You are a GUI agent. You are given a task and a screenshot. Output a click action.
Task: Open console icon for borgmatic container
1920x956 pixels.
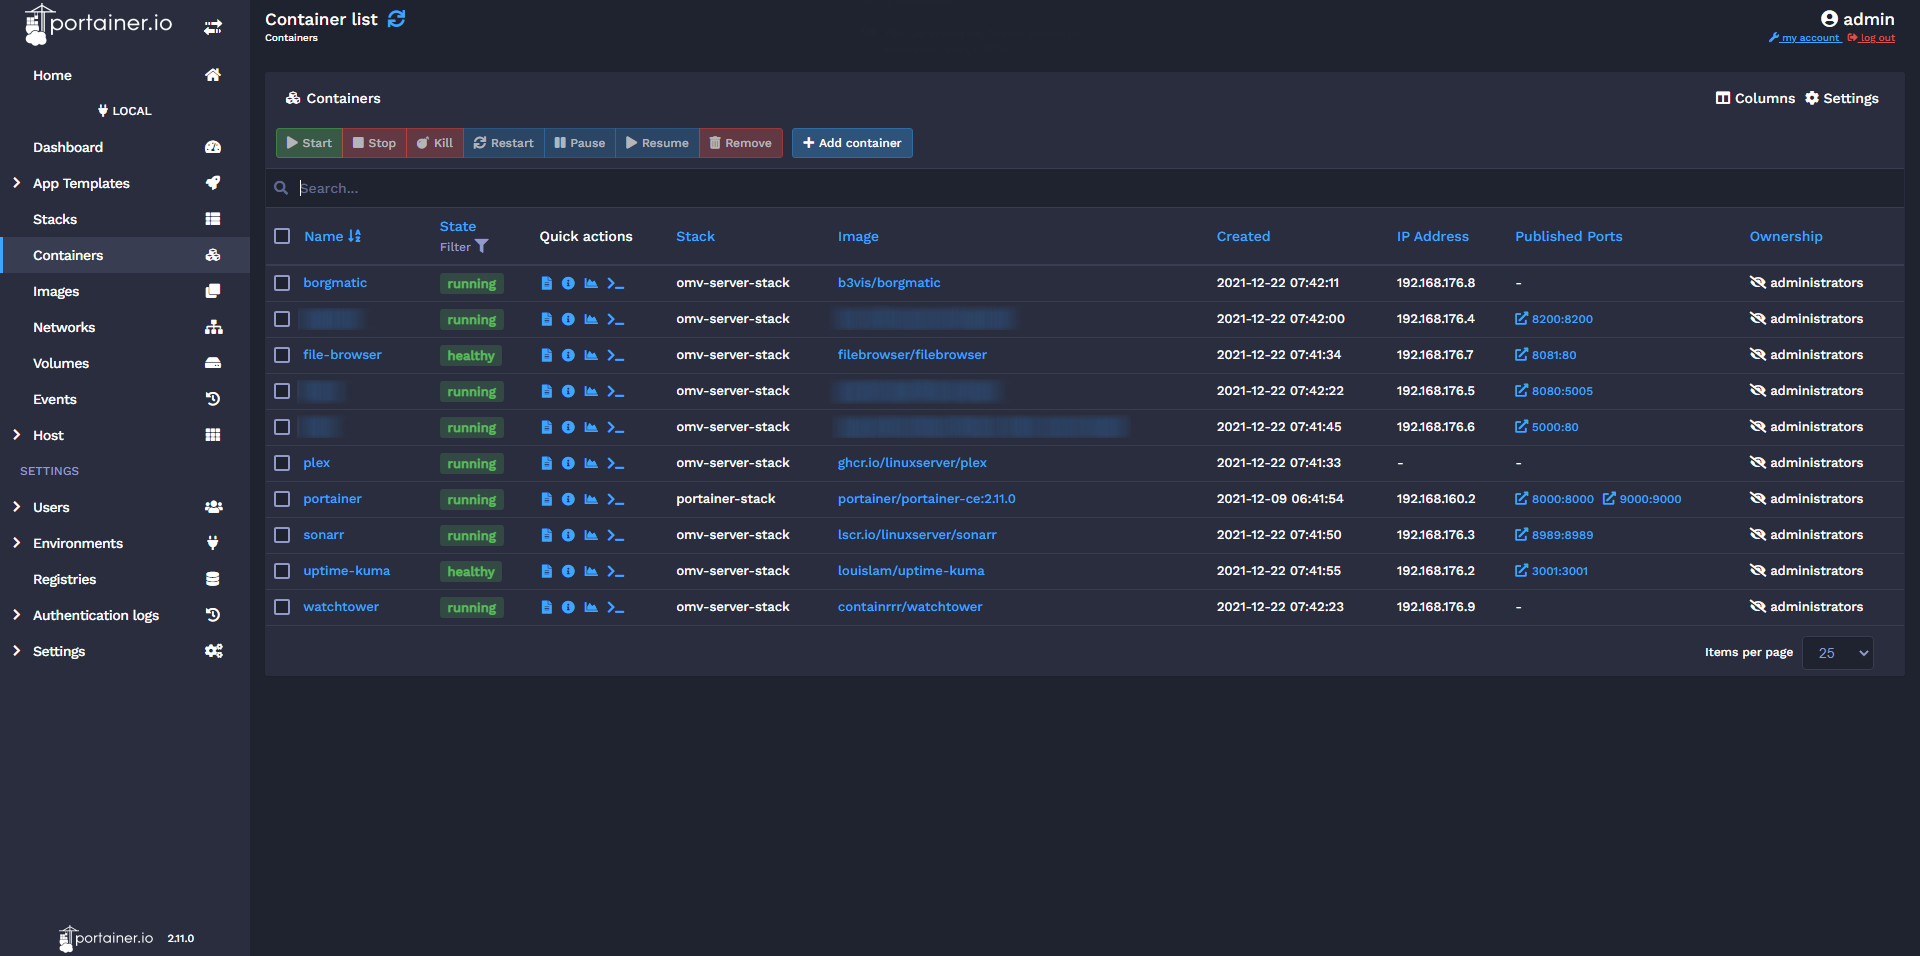tap(616, 283)
